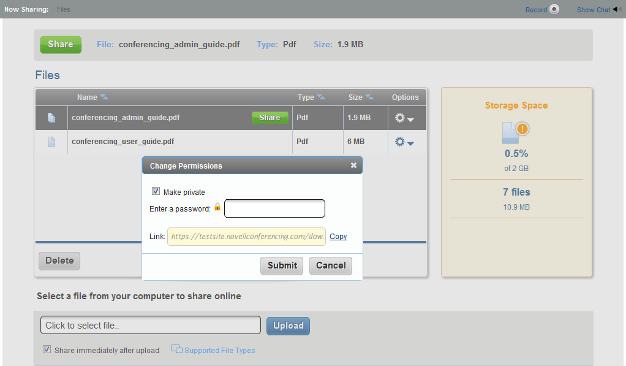Click the green Share button in the top file bar
This screenshot has width=626, height=366.
click(x=61, y=44)
